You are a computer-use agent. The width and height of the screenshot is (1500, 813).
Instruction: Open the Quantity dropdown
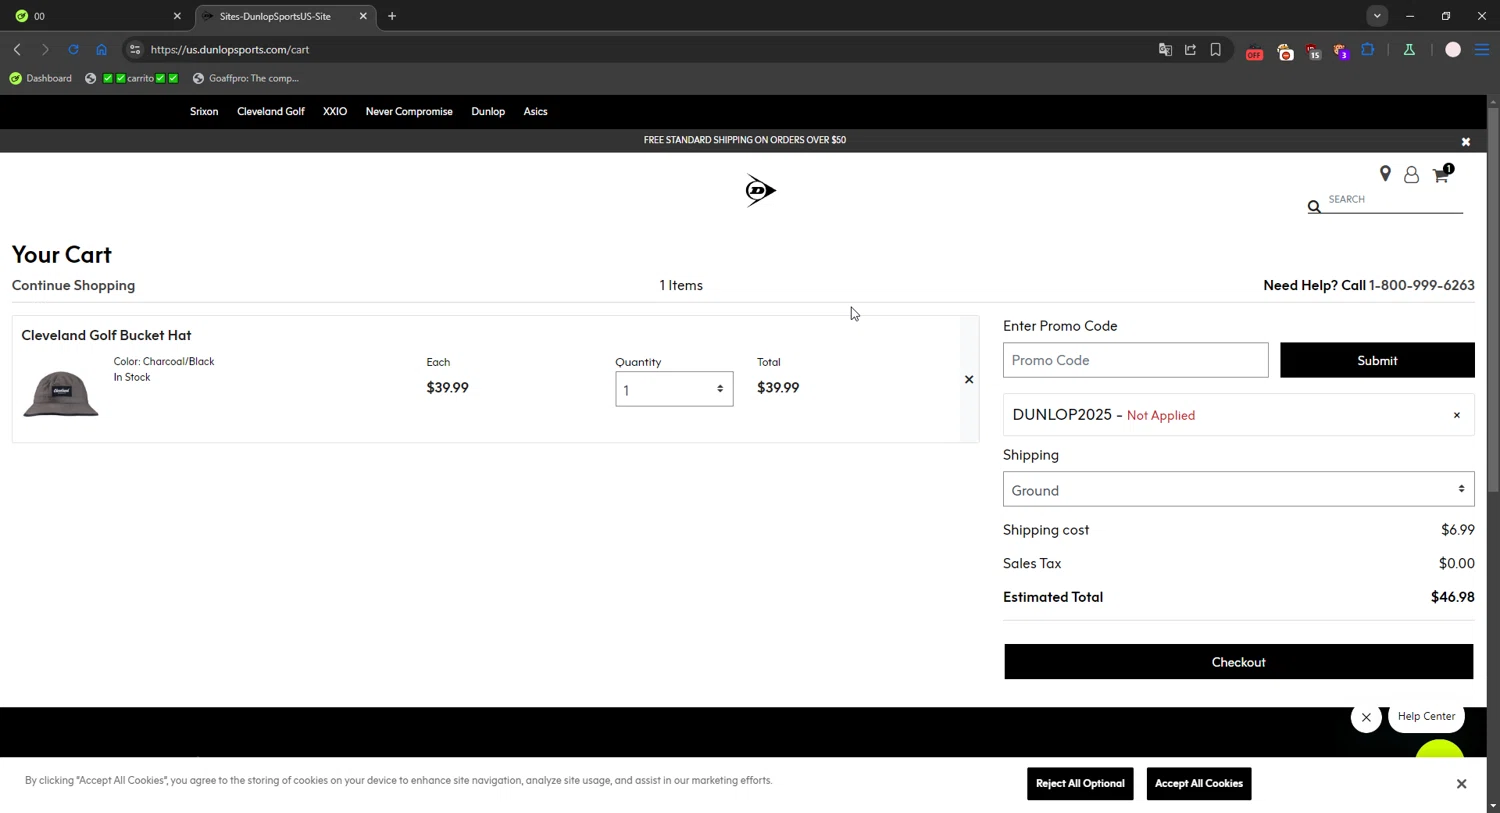click(x=674, y=389)
